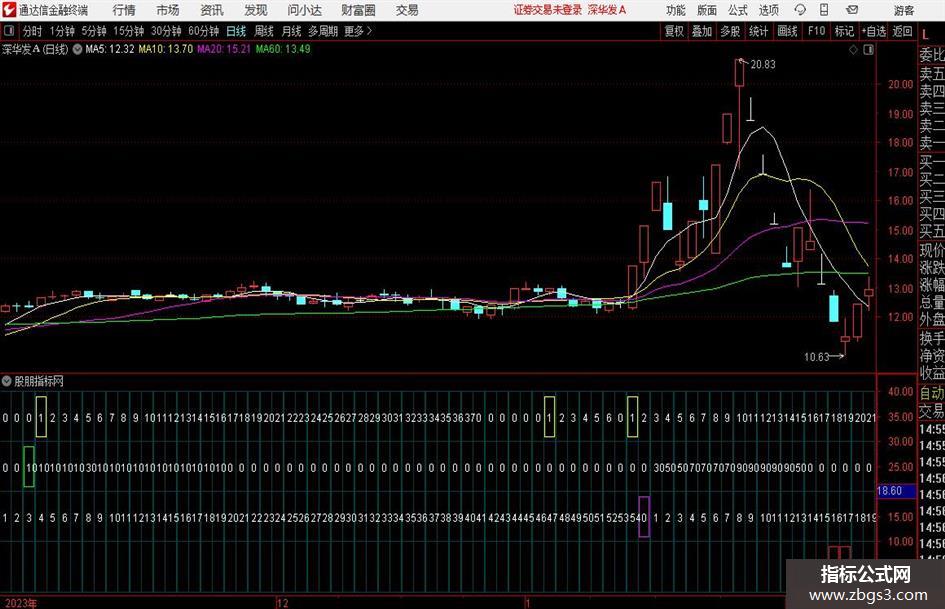The width and height of the screenshot is (945, 609).
Task: Click the 叠加 overlay button
Action: 702,31
